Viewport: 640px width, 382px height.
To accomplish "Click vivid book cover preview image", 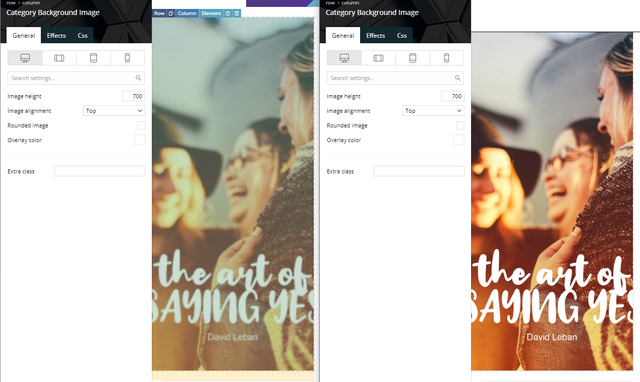I will point(552,201).
